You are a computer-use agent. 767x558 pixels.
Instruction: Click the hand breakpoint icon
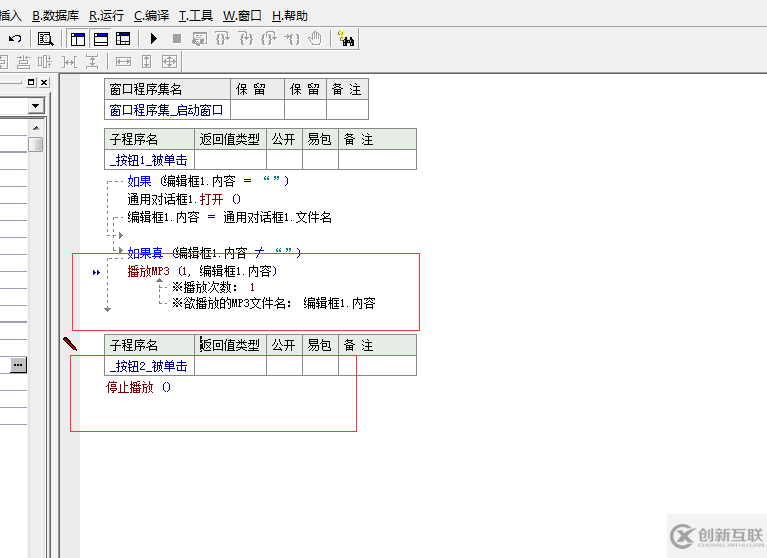pos(316,39)
